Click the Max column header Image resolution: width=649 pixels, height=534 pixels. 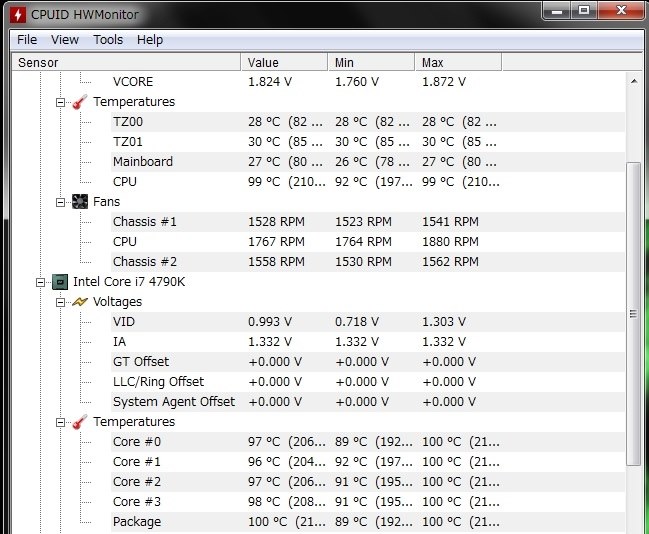[x=458, y=63]
